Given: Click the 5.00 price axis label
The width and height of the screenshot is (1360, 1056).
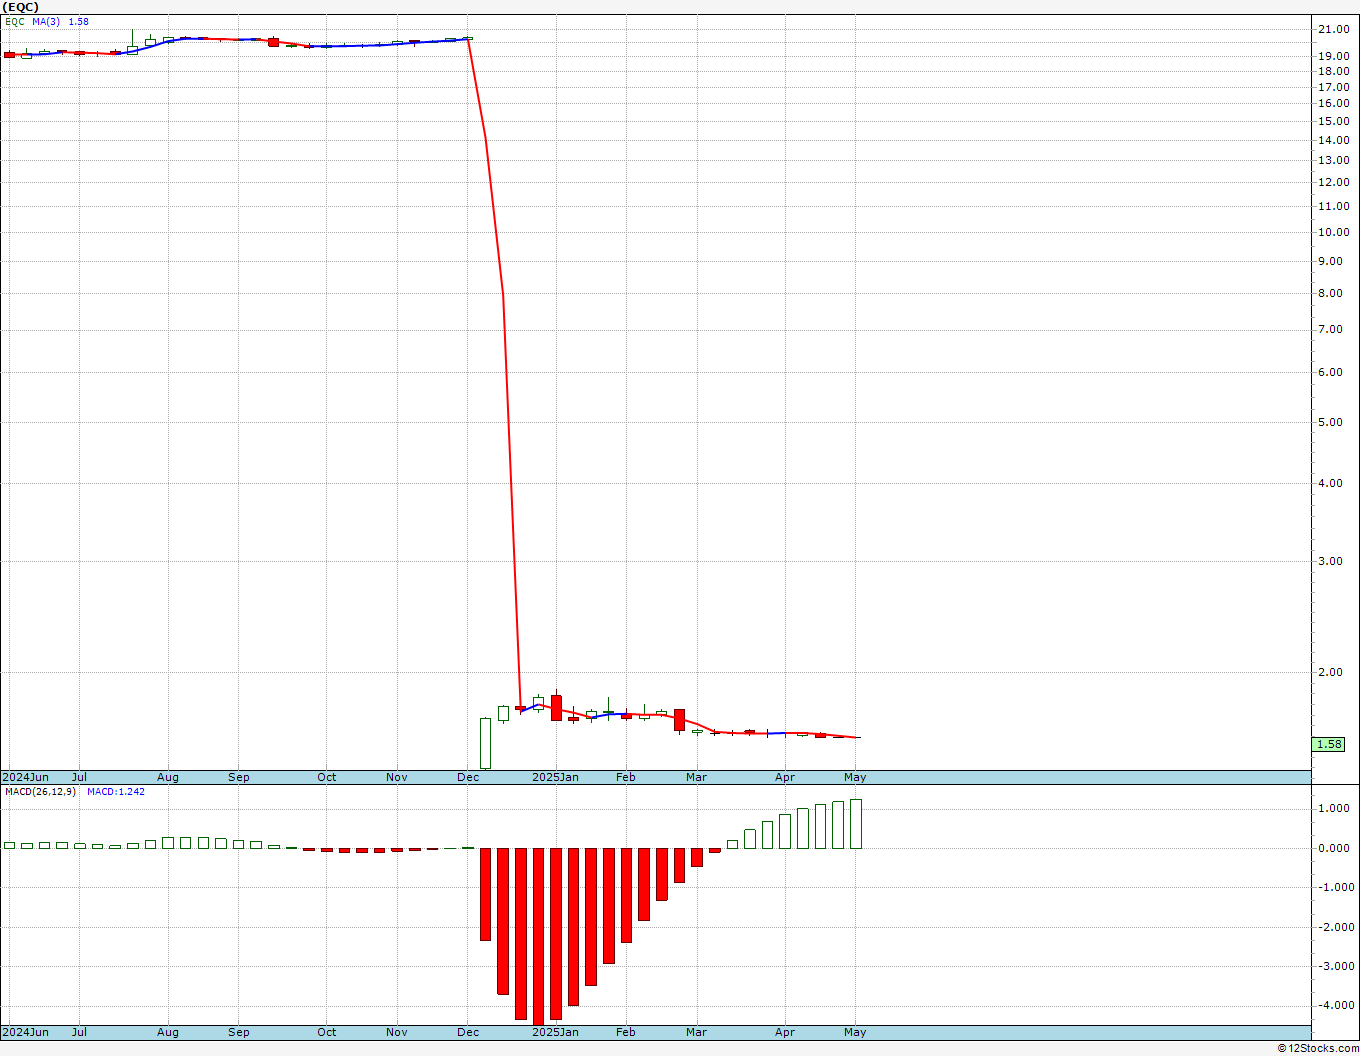Looking at the screenshot, I should point(1330,422).
